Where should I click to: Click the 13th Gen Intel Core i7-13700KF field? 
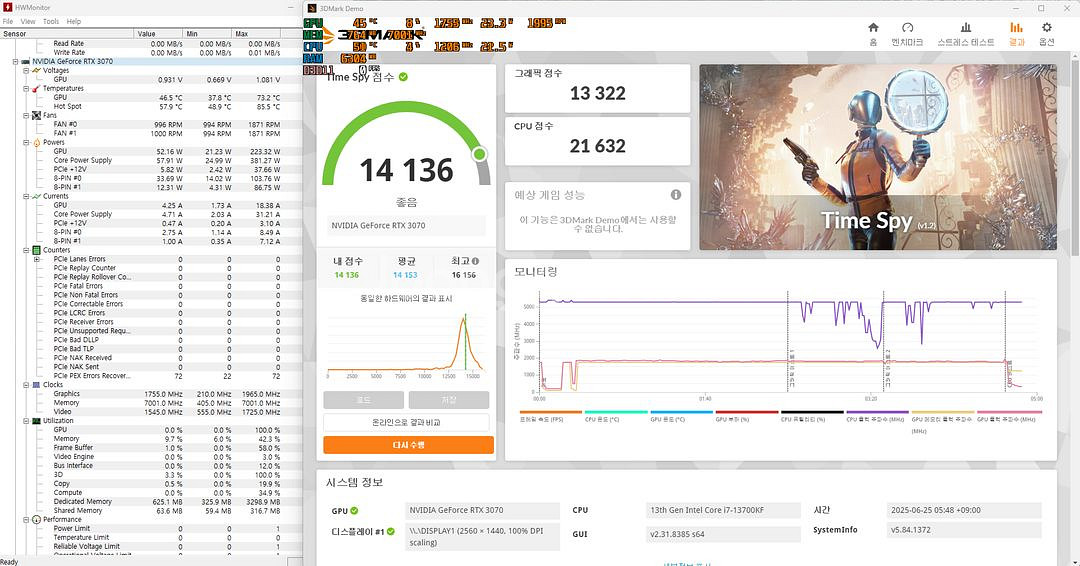coord(723,510)
